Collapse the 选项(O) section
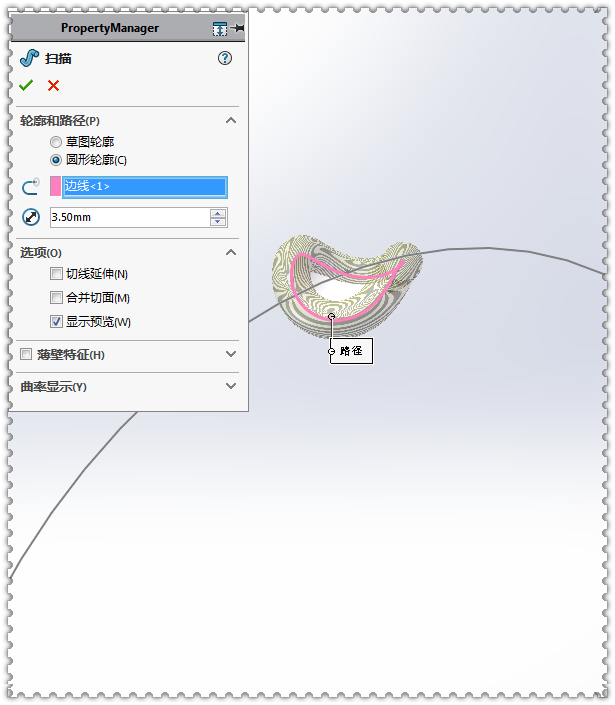Screen dimensions: 615x705 coord(231,252)
